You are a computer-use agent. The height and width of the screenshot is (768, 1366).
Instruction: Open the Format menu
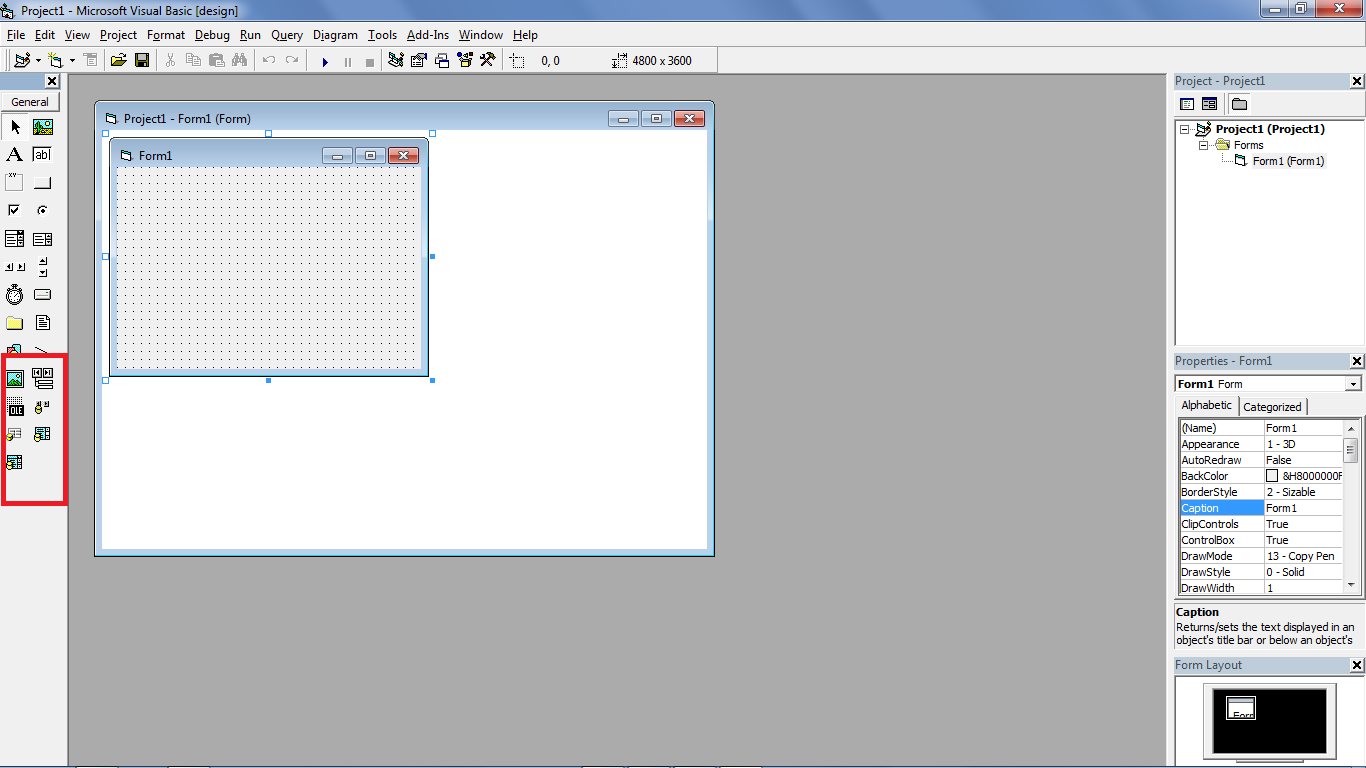166,35
